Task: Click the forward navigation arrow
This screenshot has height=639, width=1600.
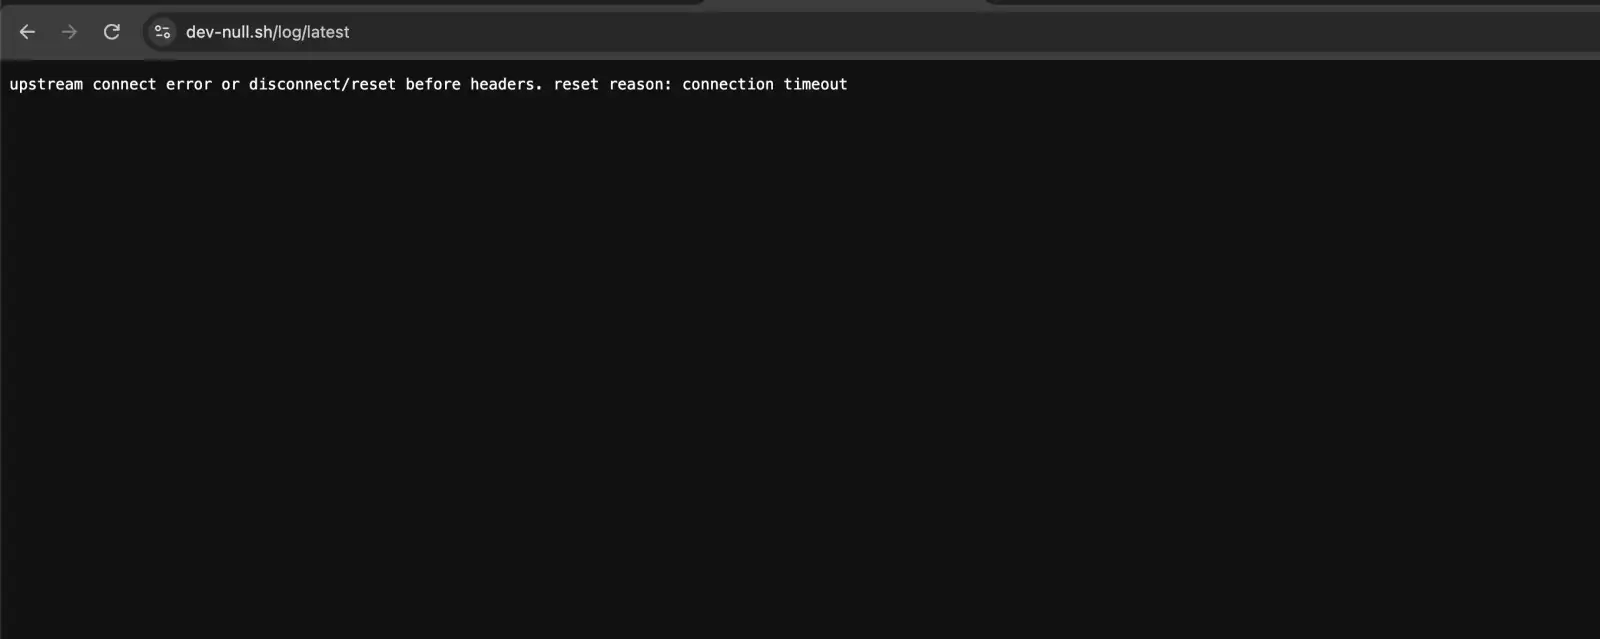Action: (69, 32)
